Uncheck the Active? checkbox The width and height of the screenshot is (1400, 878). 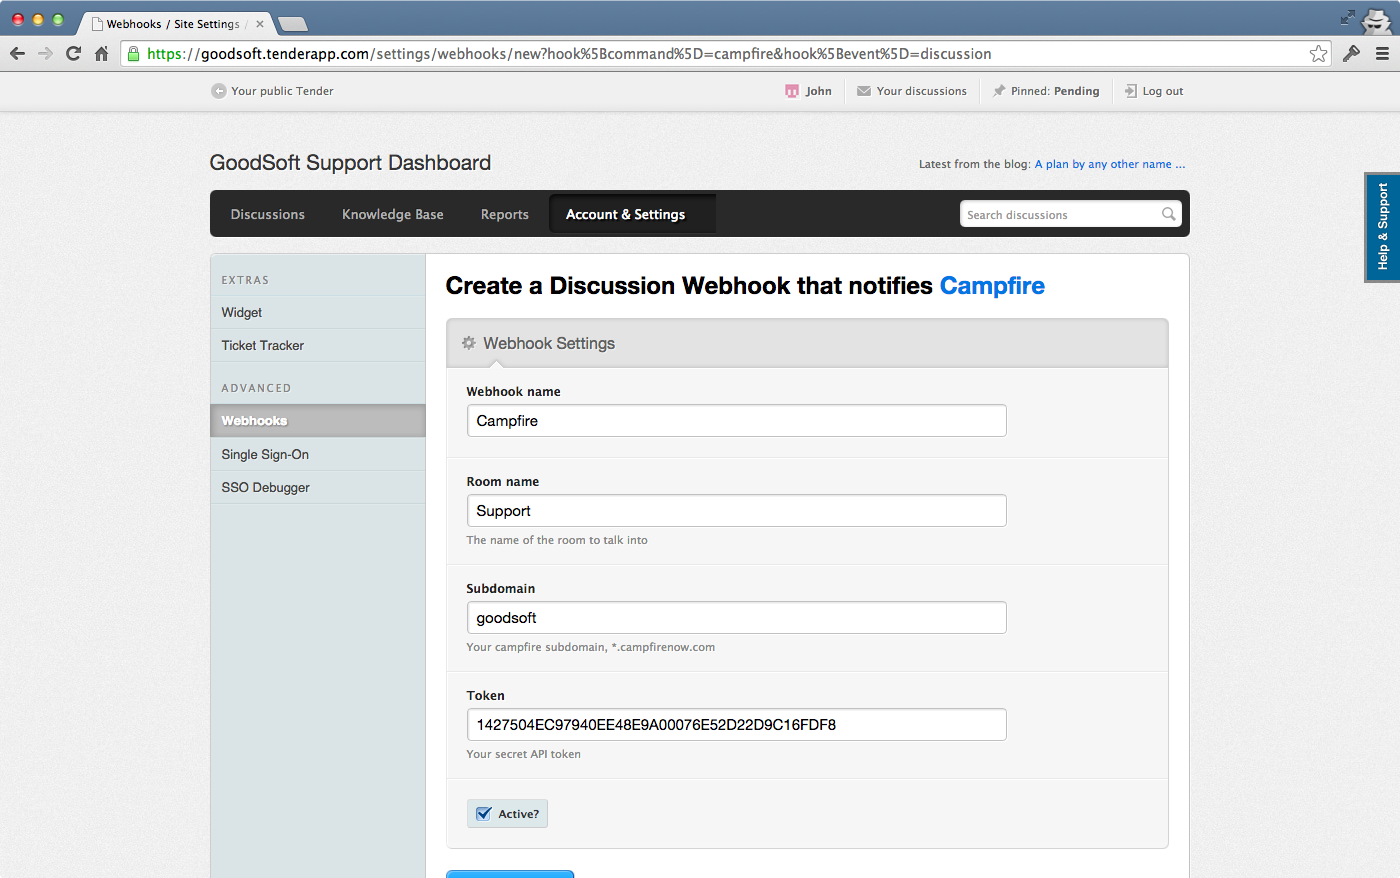484,813
